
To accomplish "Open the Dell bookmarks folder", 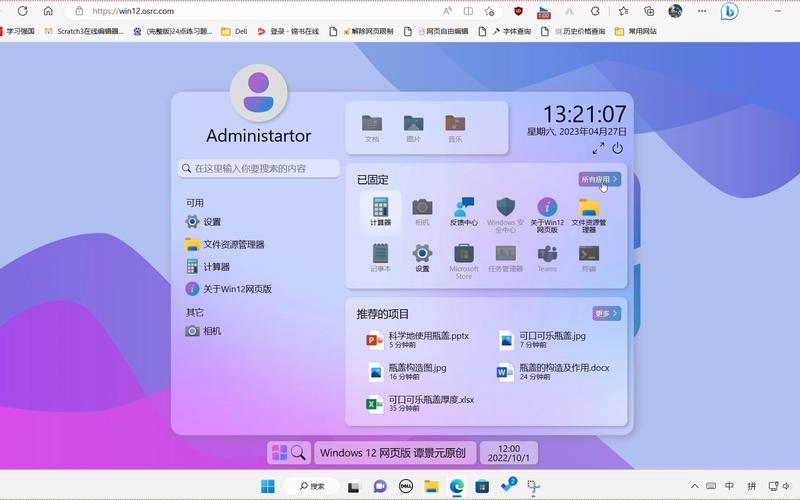I will [x=234, y=31].
